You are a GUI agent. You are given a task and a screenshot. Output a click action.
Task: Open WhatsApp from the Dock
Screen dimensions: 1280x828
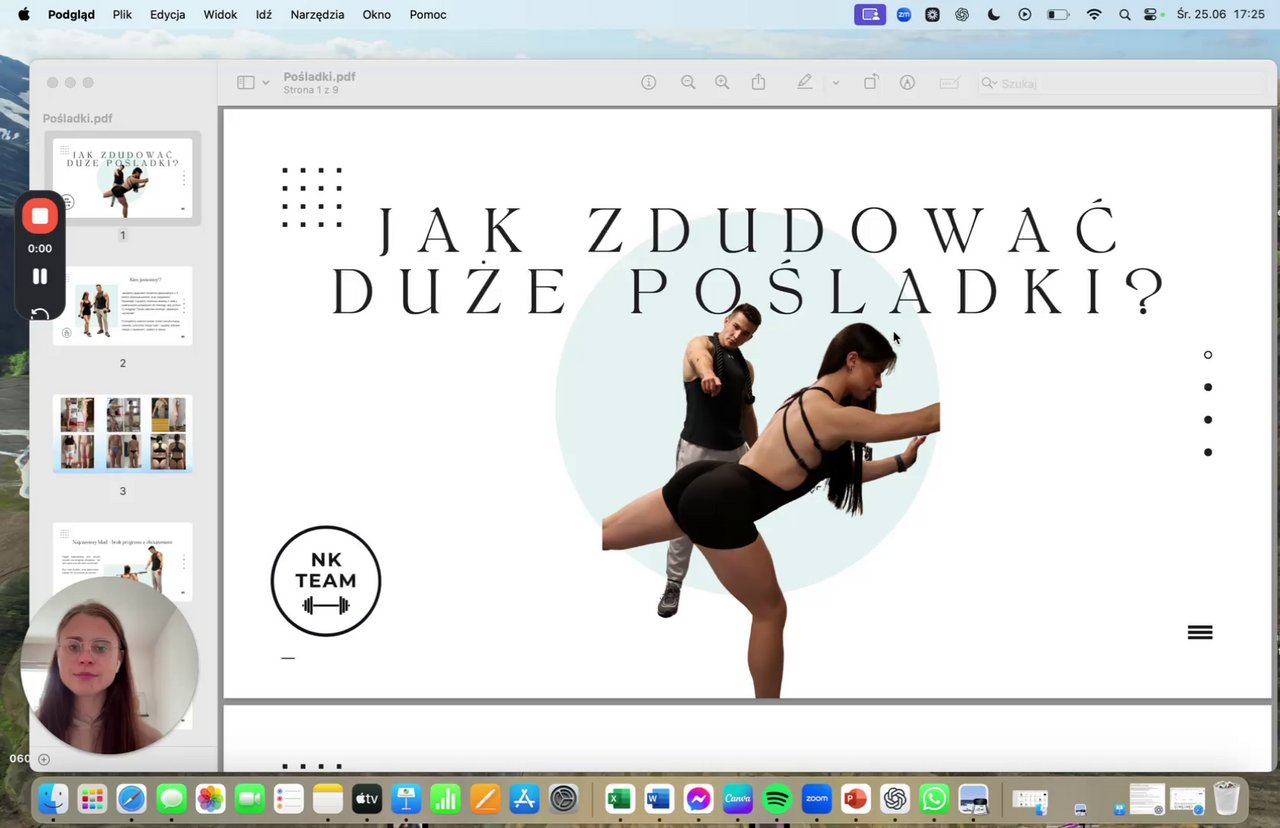tap(934, 798)
